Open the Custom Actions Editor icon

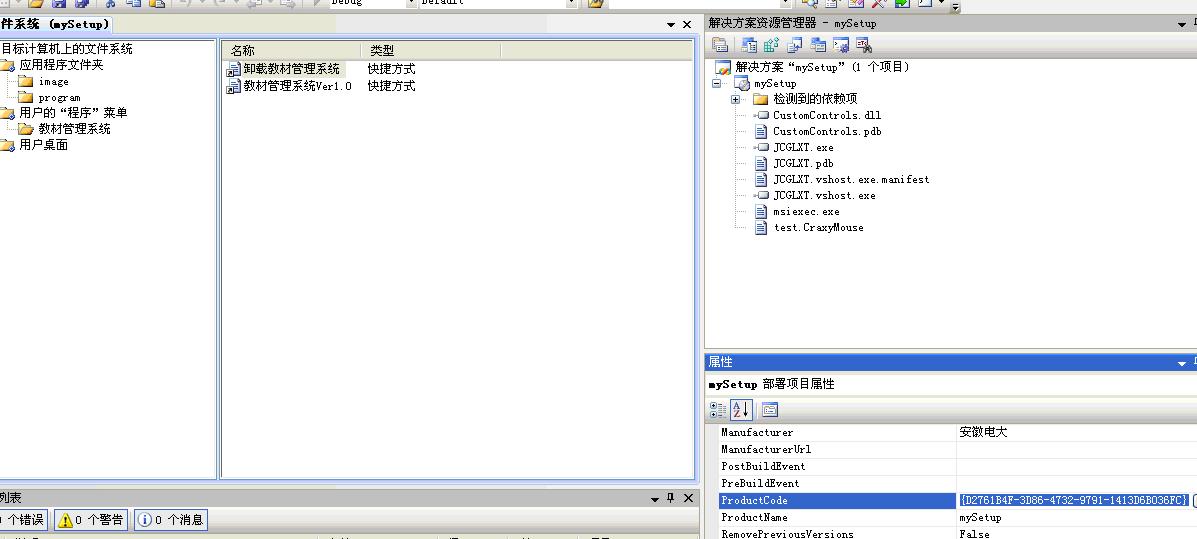(x=841, y=45)
